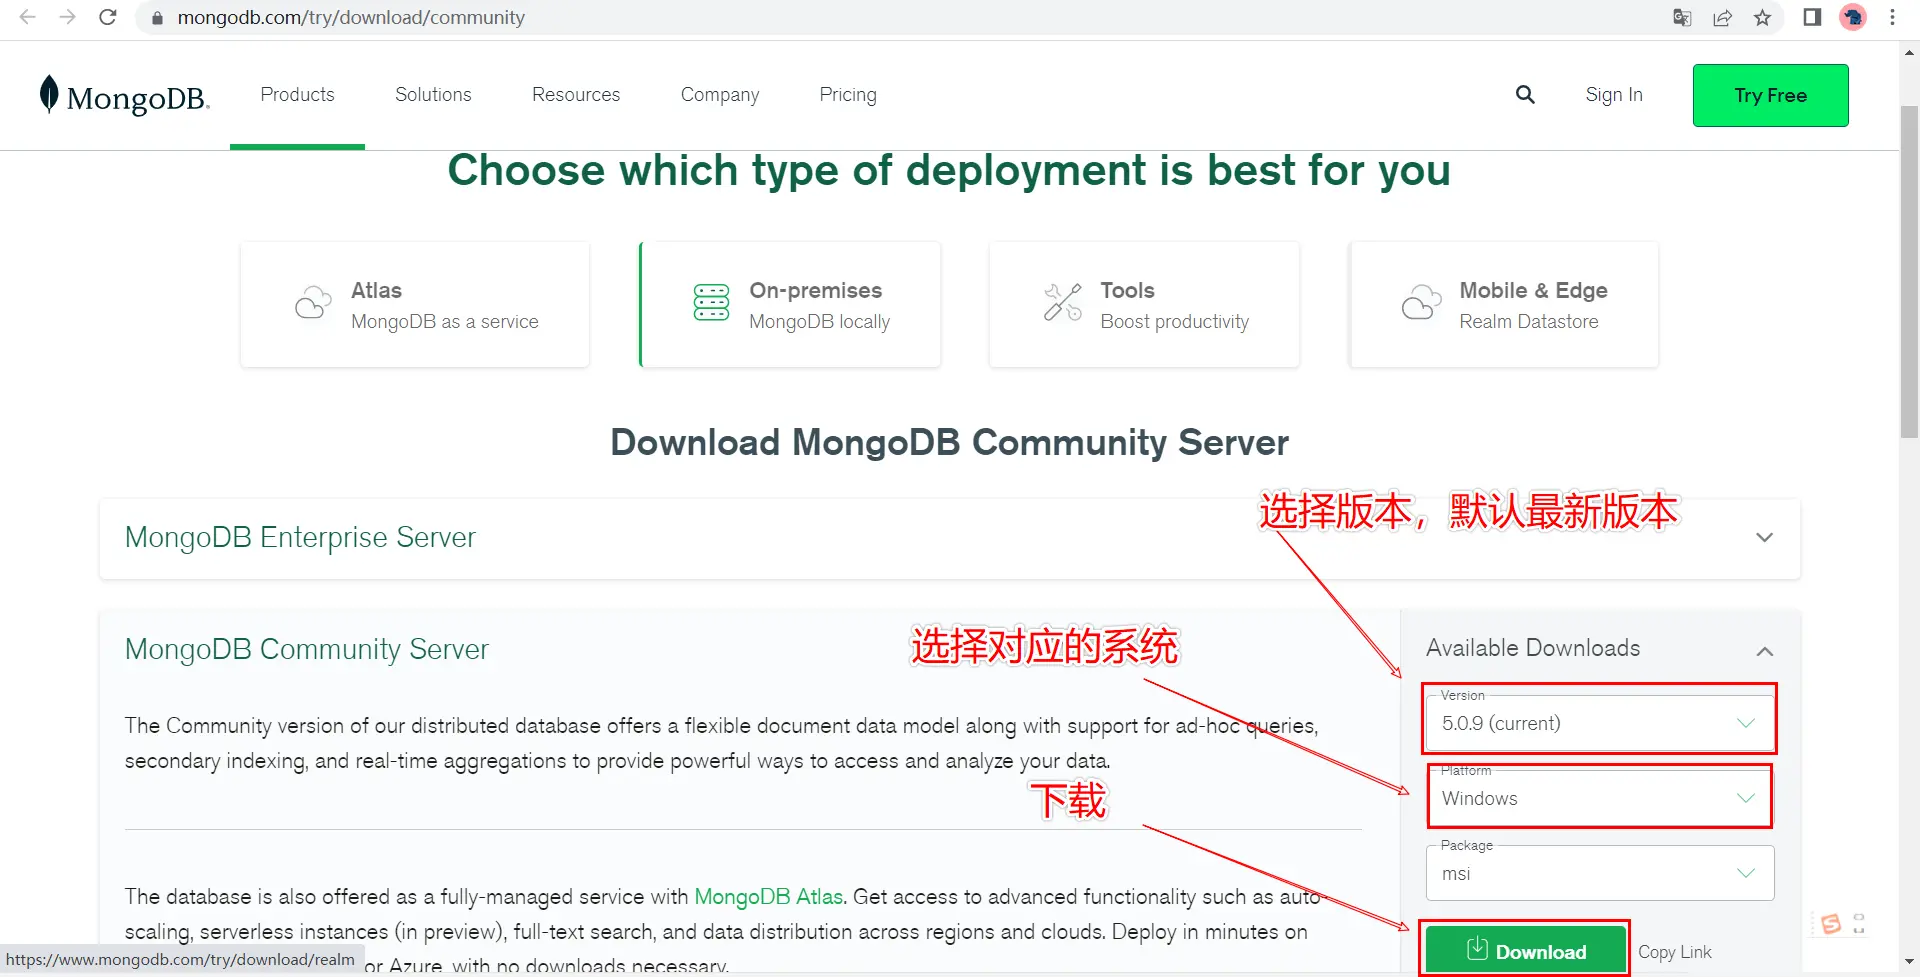Click the scrollbar down arrow
The height and width of the screenshot is (977, 1920).
[1910, 962]
